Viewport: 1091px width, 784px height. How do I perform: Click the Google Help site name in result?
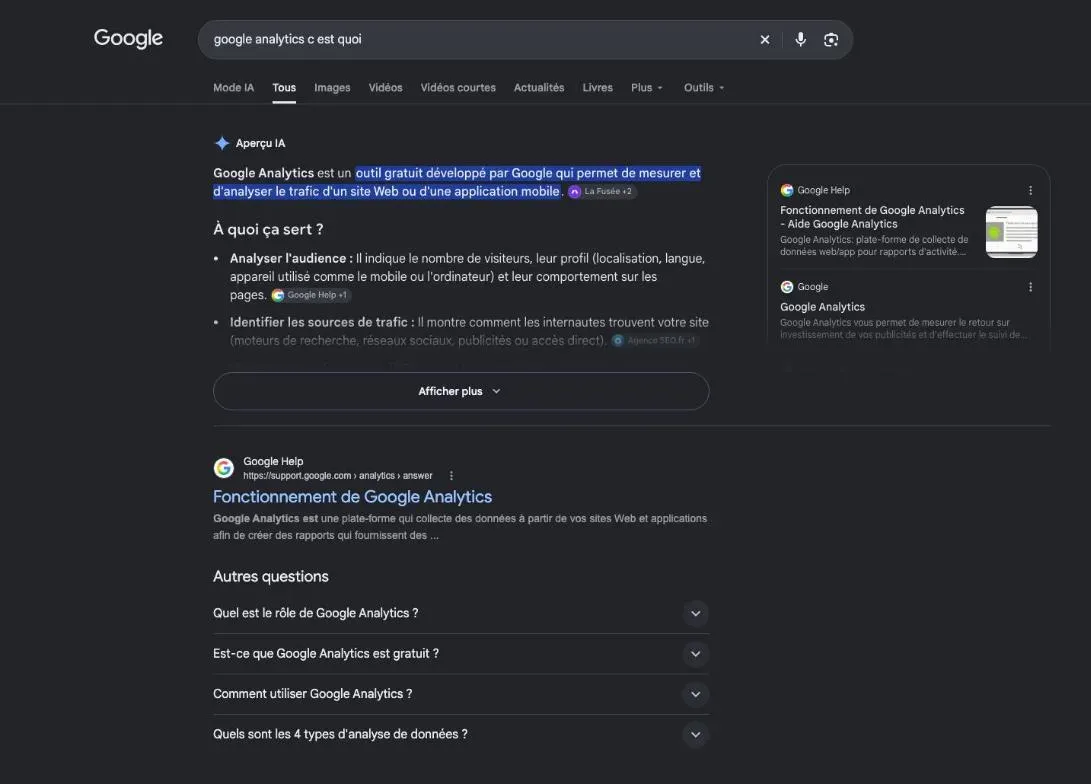point(273,461)
